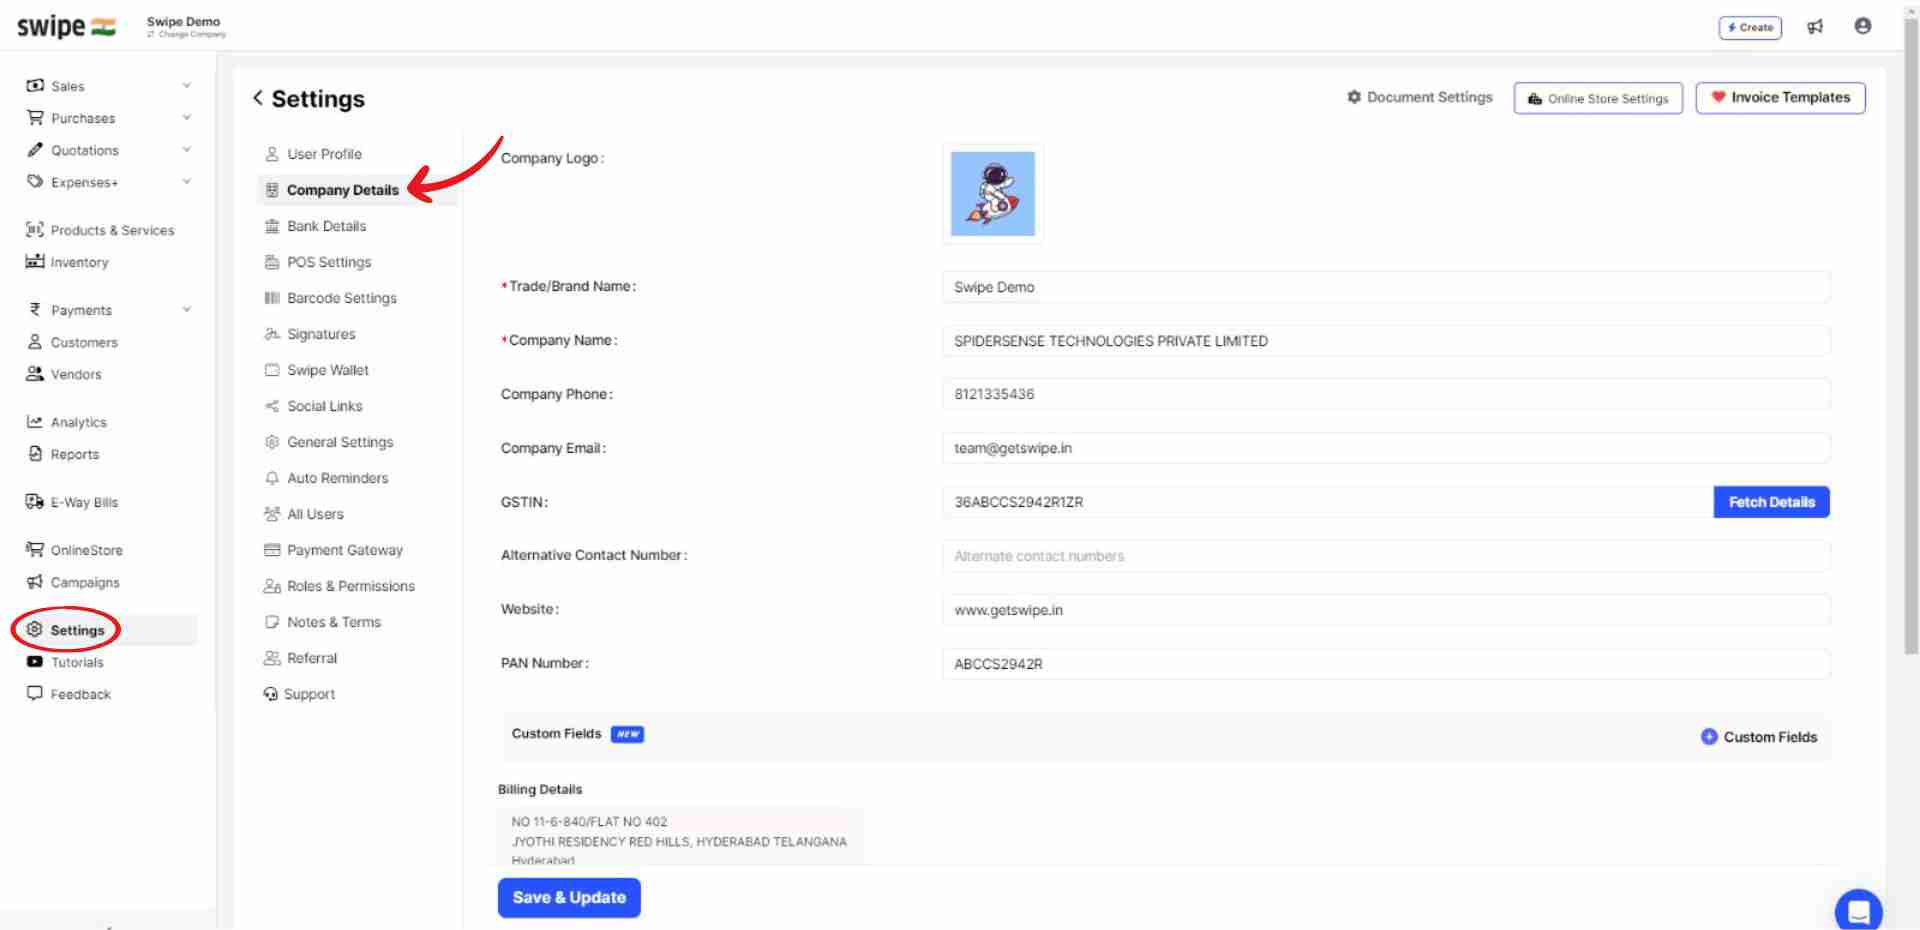1920x930 pixels.
Task: Click the Customers person icon
Action: tap(35, 341)
